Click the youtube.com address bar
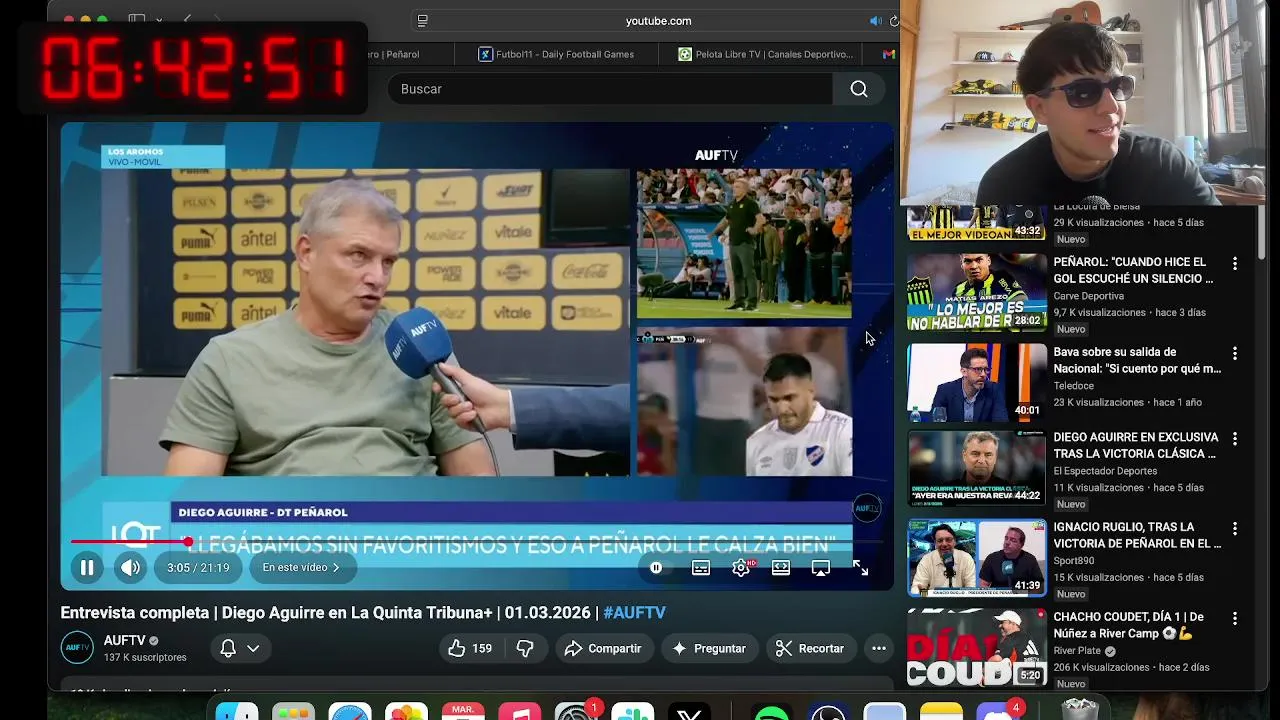The image size is (1280, 720). 658,21
